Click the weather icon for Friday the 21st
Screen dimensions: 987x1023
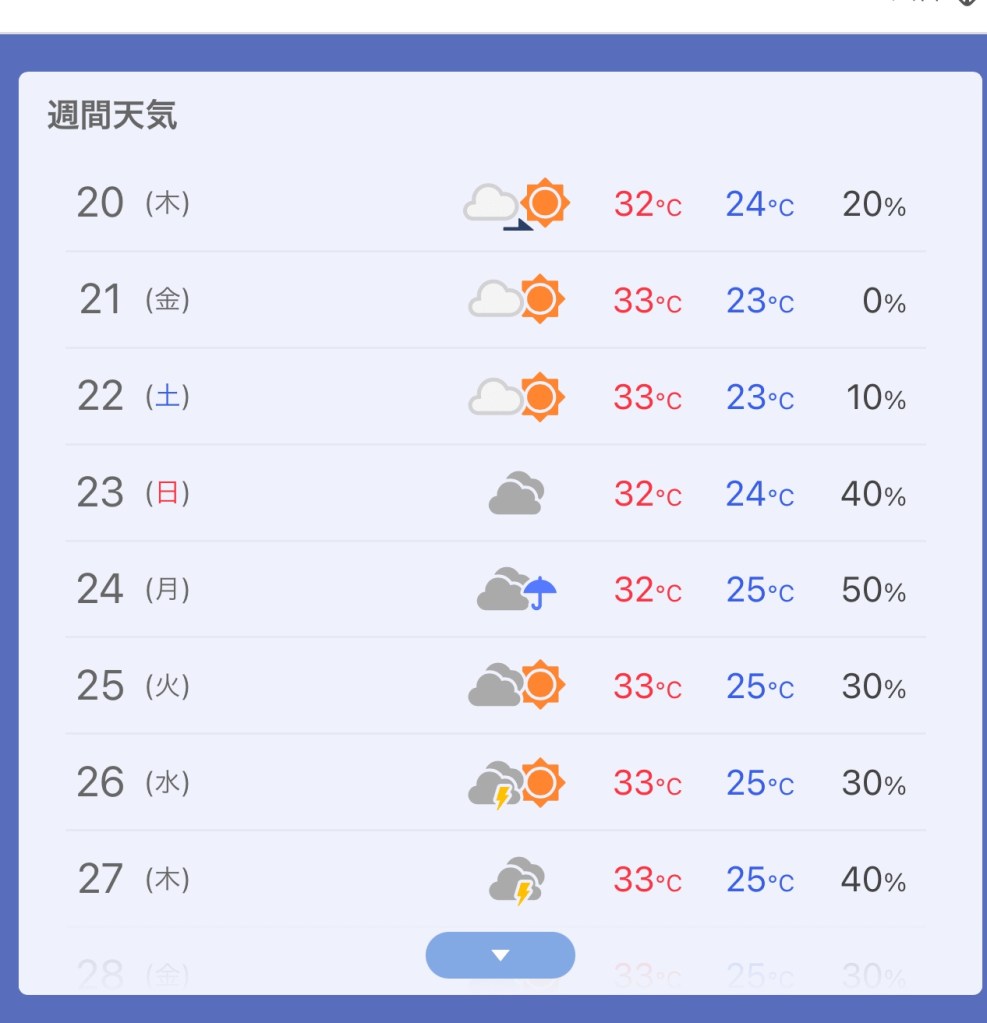[516, 299]
